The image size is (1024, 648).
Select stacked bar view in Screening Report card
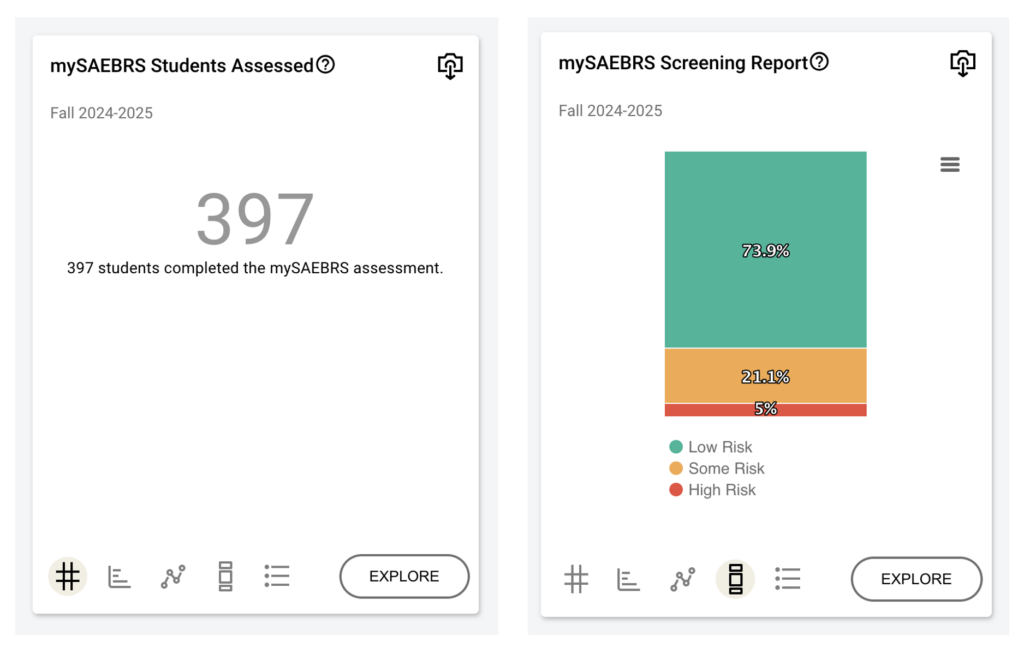735,579
